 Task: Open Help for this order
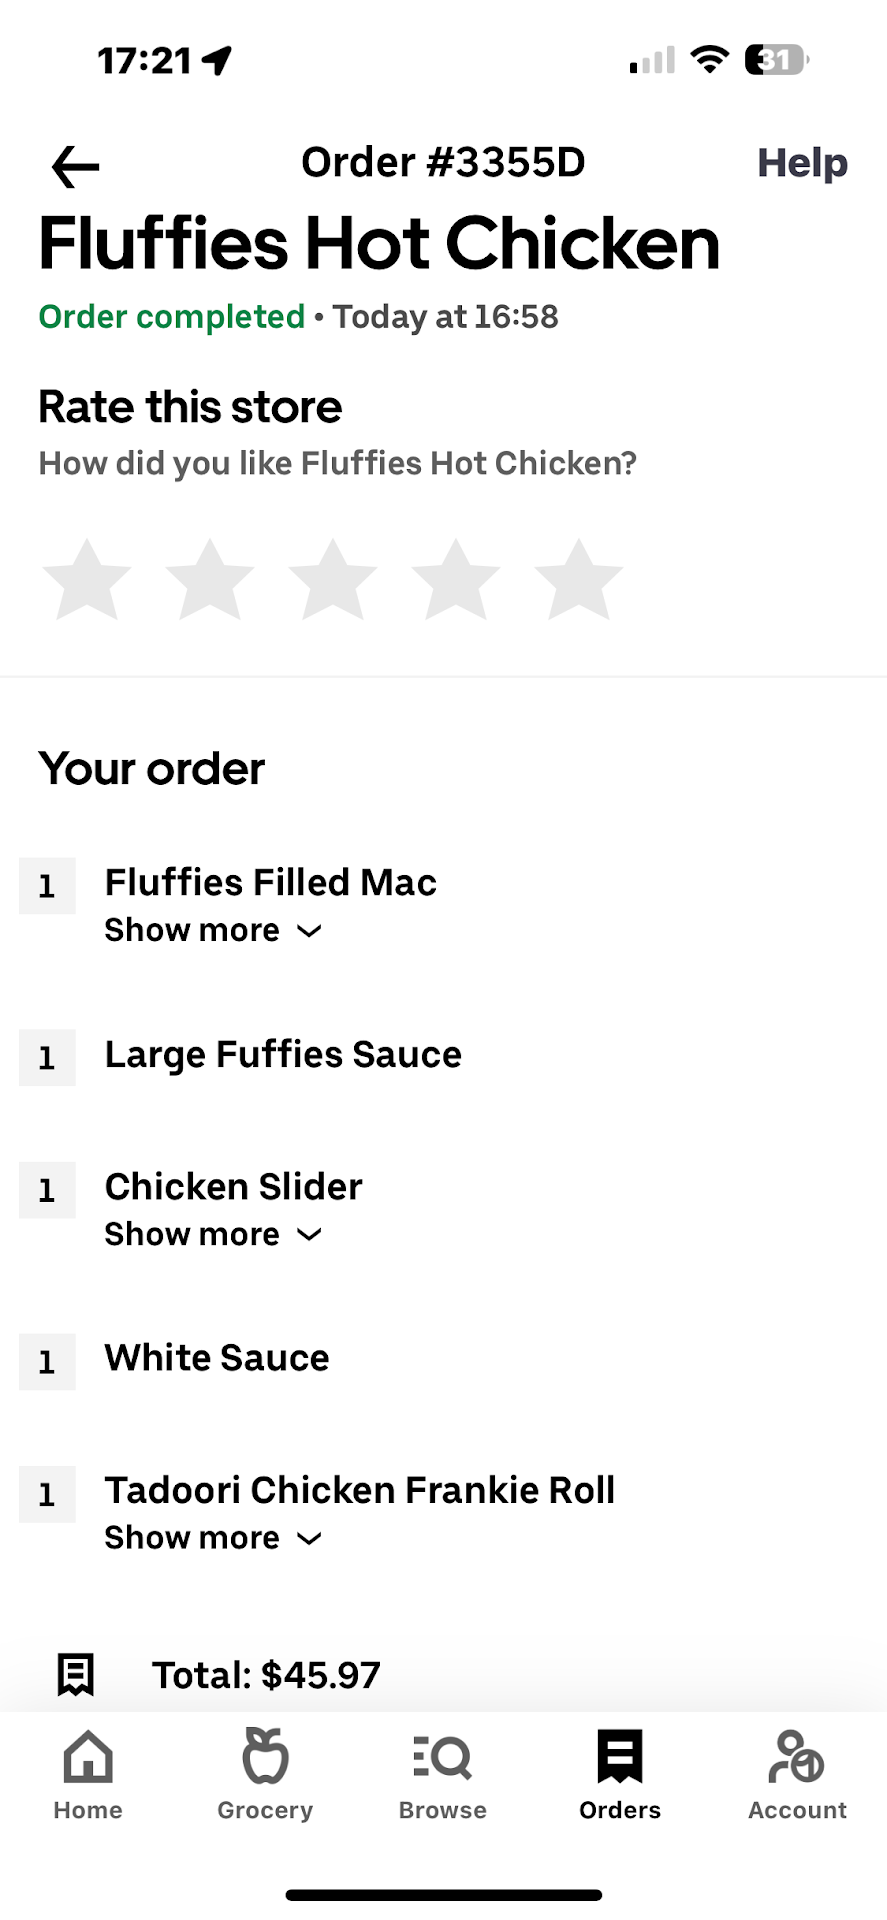click(802, 163)
